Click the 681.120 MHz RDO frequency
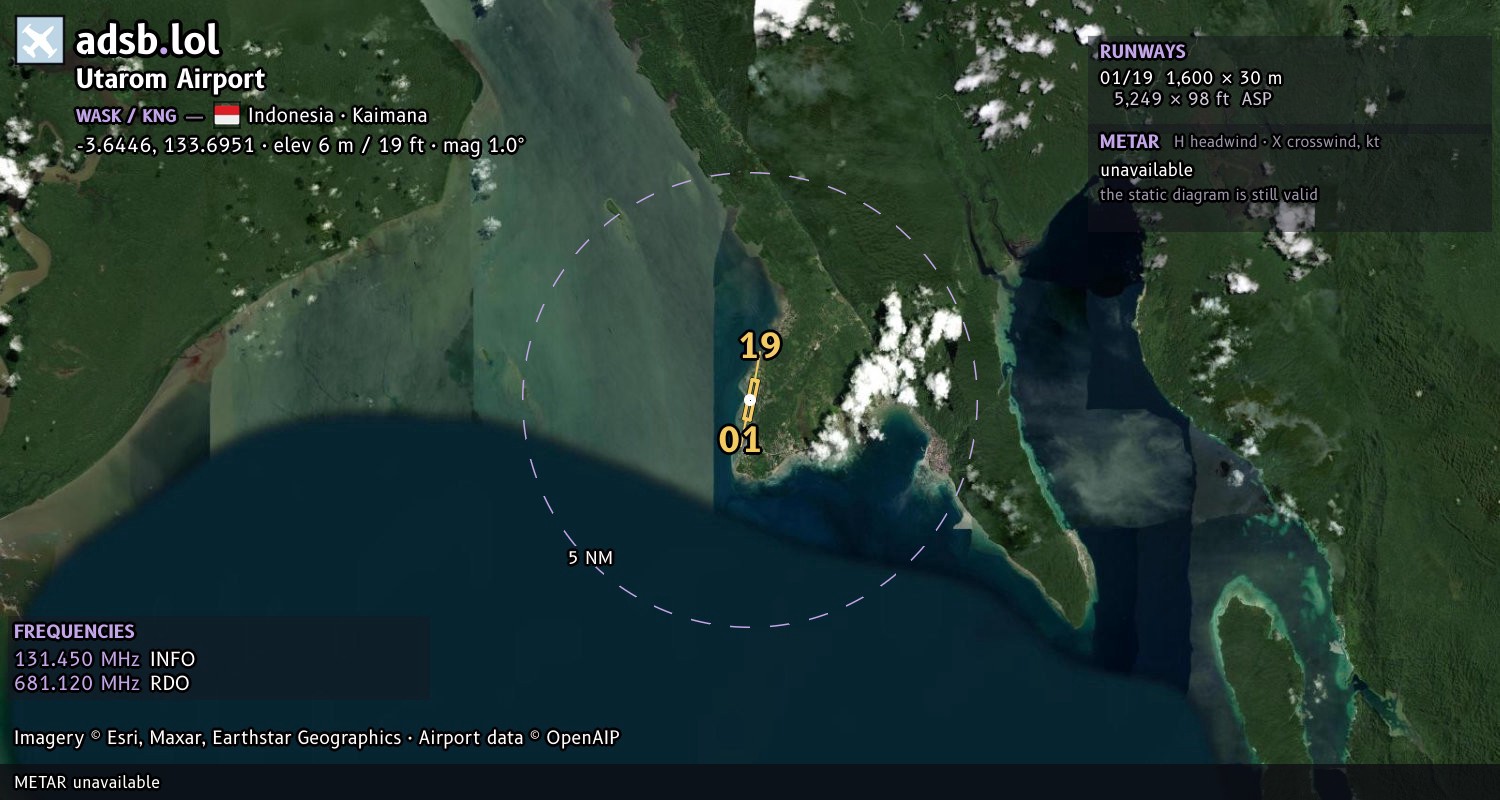1500x800 pixels. coord(102,684)
